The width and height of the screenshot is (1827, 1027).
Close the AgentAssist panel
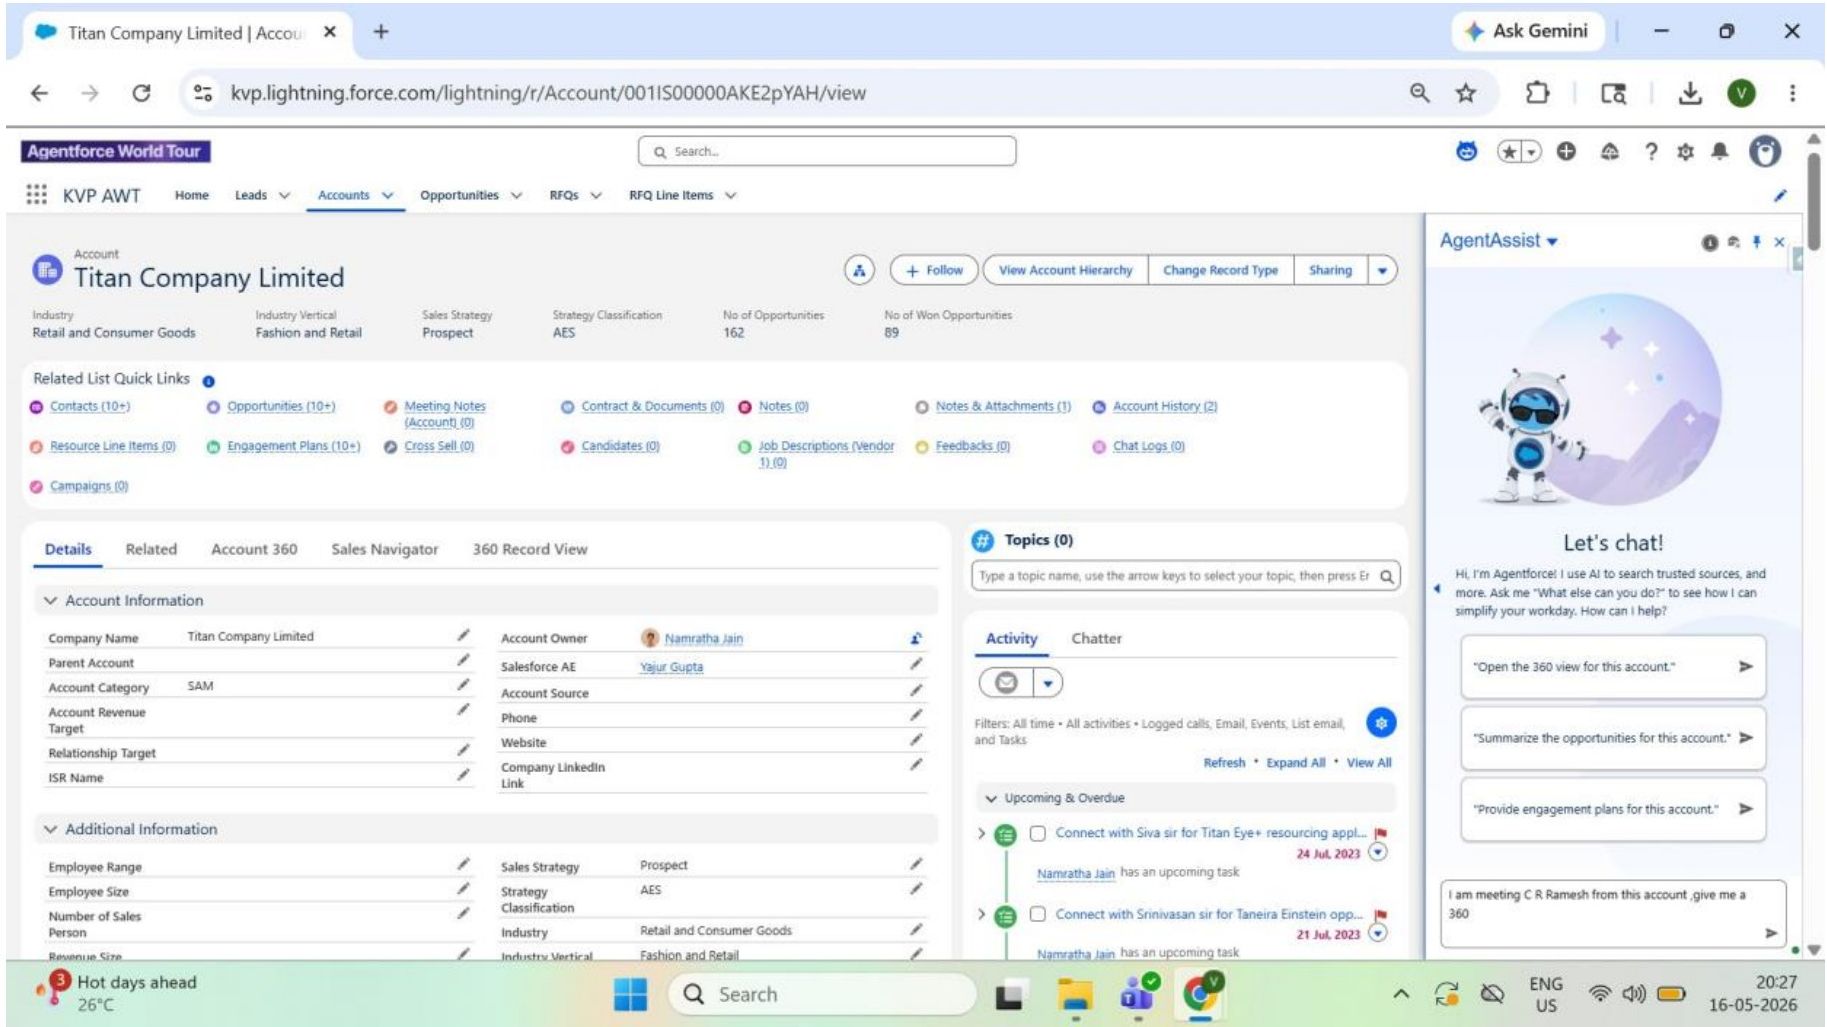pyautogui.click(x=1779, y=242)
